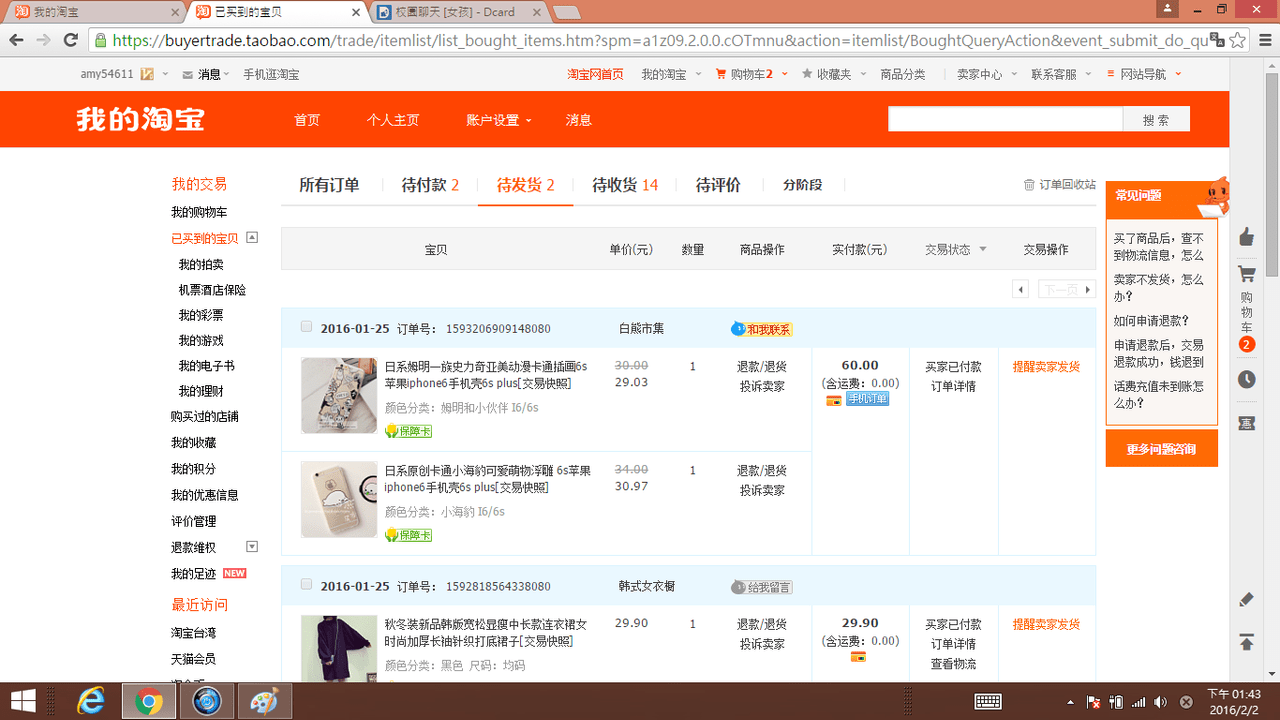Expand the 退款维权 sidebar section
This screenshot has width=1280, height=720.
pos(252,547)
